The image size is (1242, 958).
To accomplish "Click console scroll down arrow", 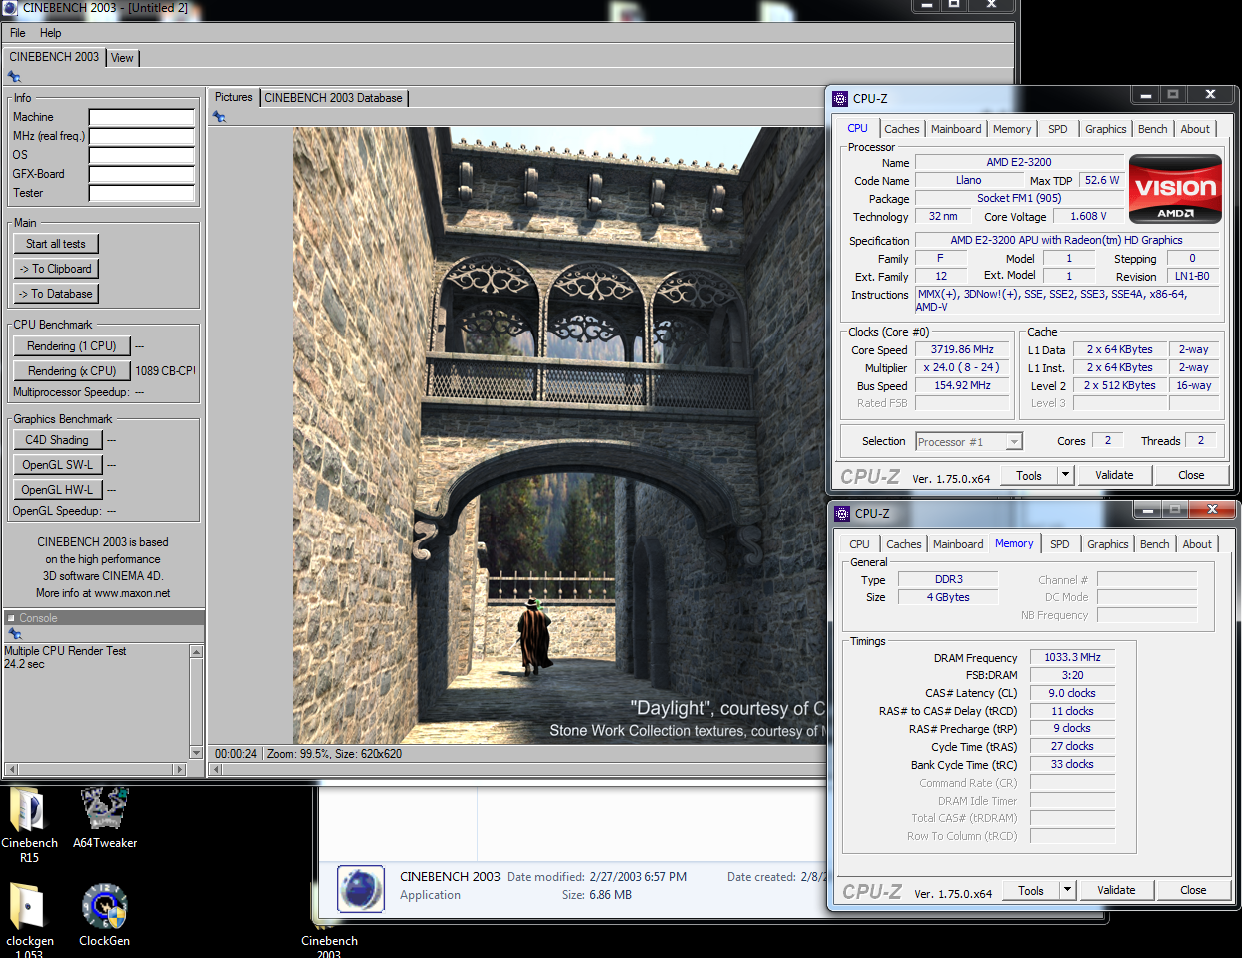I will click(196, 752).
